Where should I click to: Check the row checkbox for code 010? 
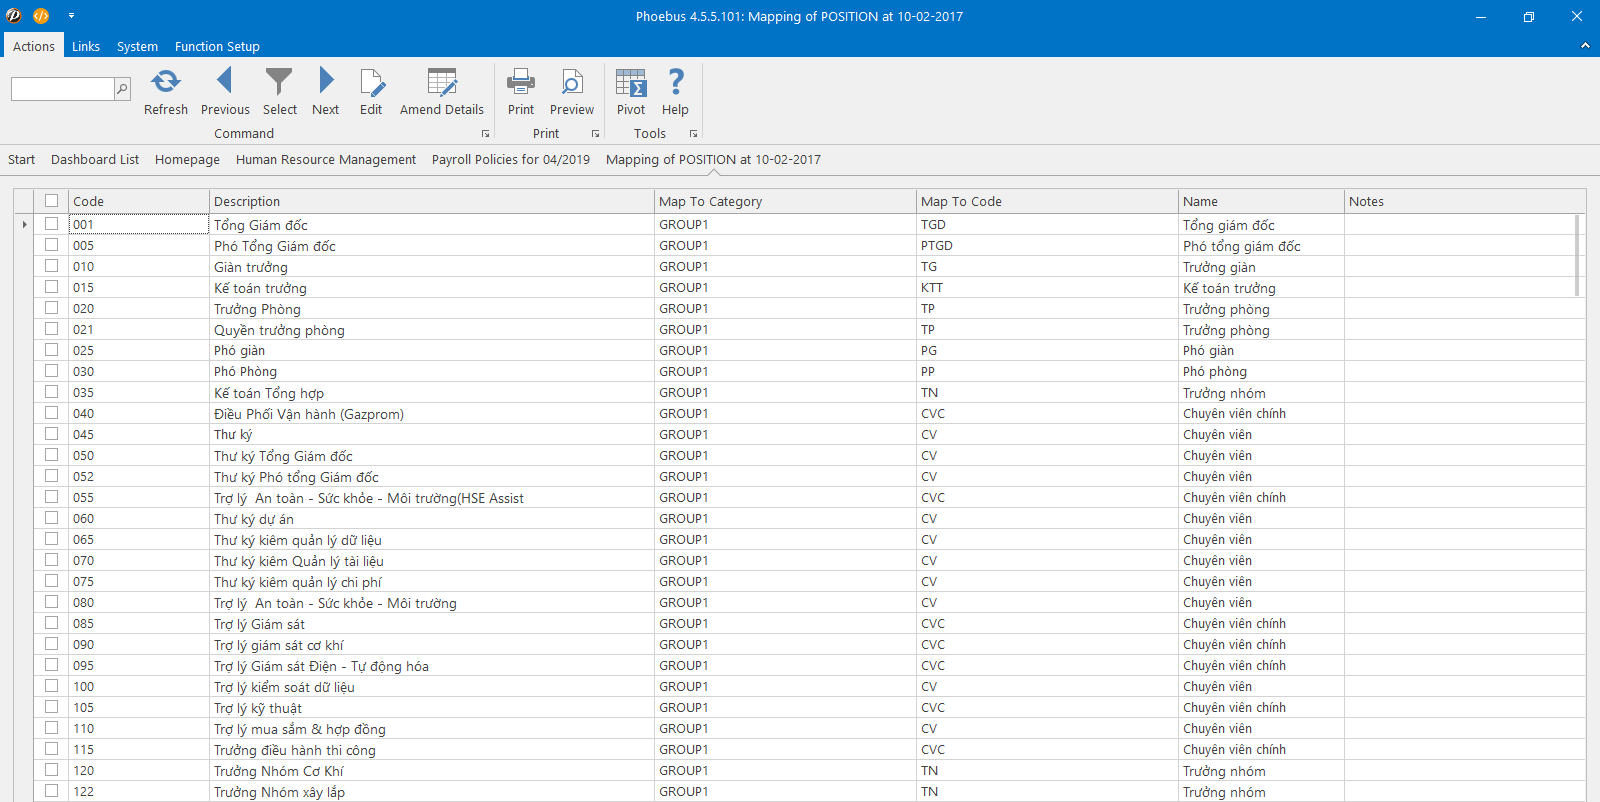tap(51, 266)
